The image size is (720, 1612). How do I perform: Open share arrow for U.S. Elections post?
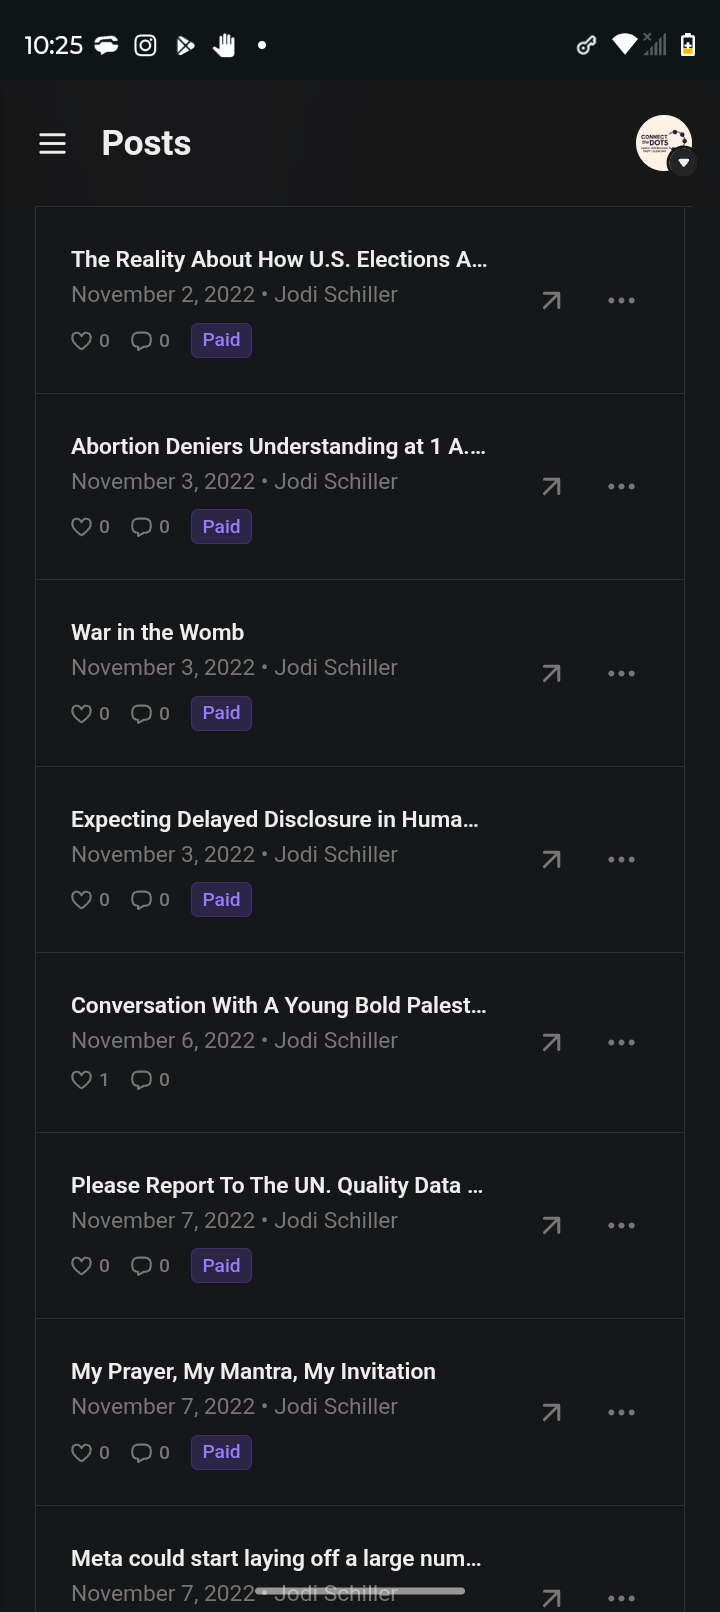tap(551, 300)
